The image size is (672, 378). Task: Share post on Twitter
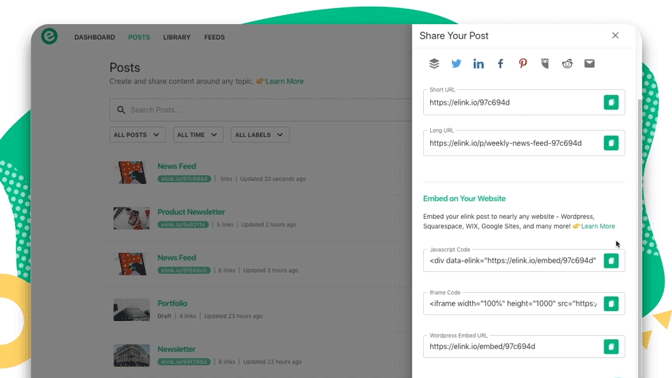pos(456,63)
